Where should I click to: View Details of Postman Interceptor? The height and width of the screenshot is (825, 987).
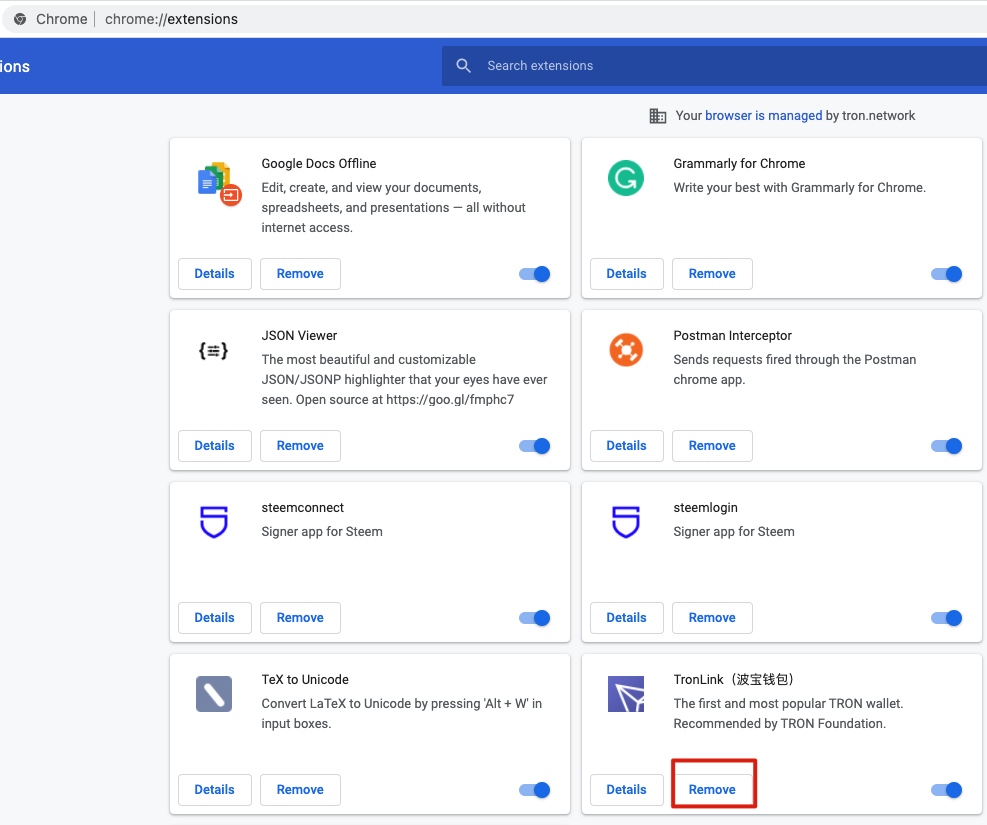pyautogui.click(x=626, y=446)
